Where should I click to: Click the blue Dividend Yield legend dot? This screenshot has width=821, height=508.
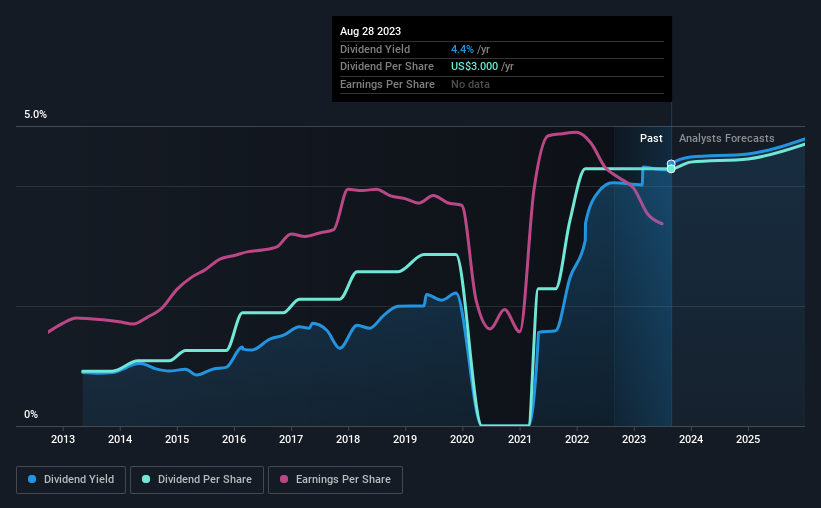click(x=32, y=479)
